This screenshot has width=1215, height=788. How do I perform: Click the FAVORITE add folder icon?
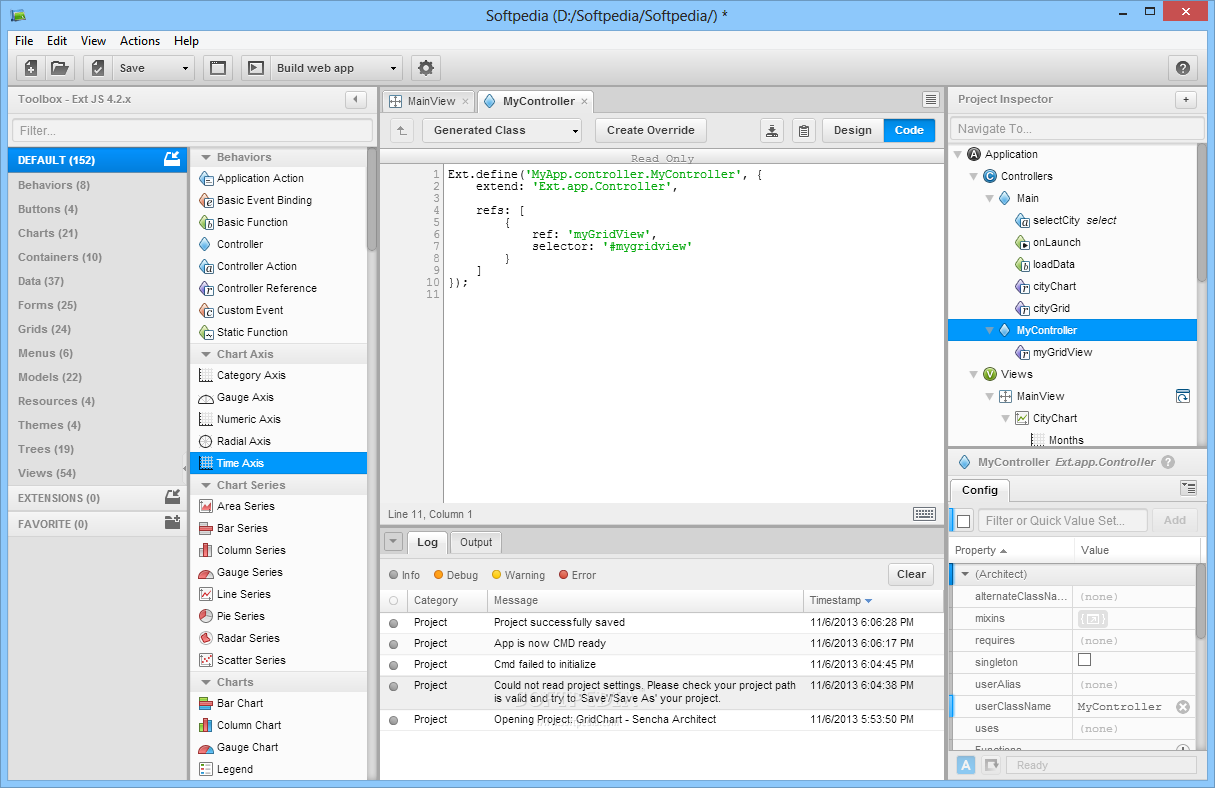(x=172, y=523)
